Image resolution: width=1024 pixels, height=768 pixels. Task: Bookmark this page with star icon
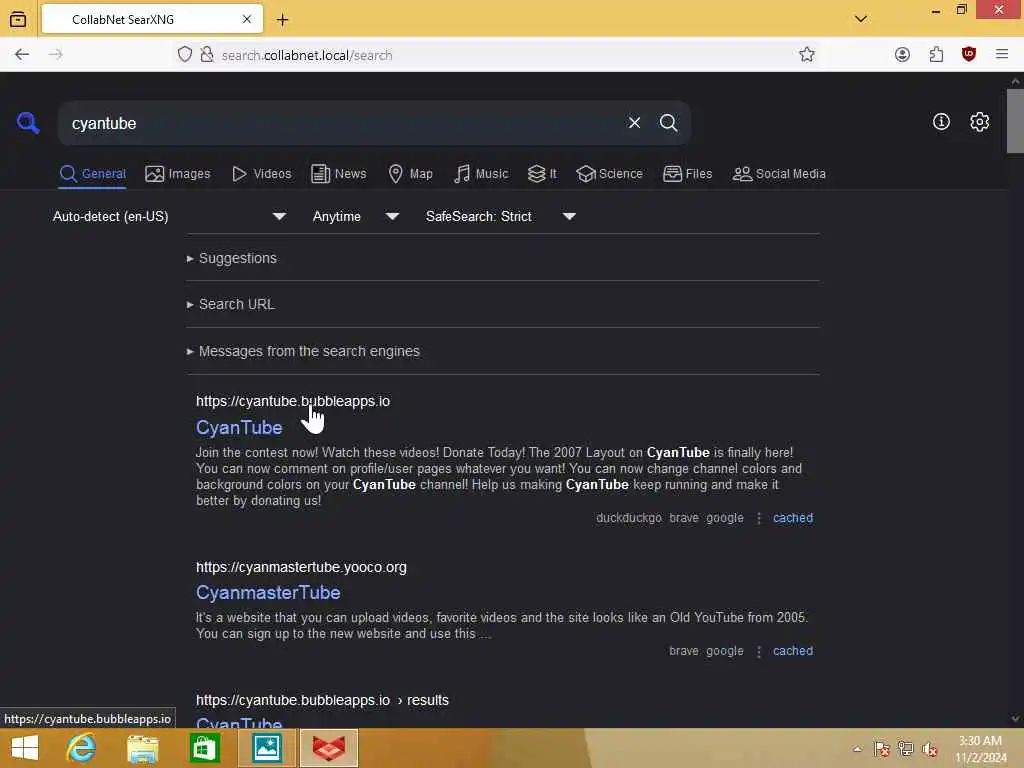tap(807, 55)
